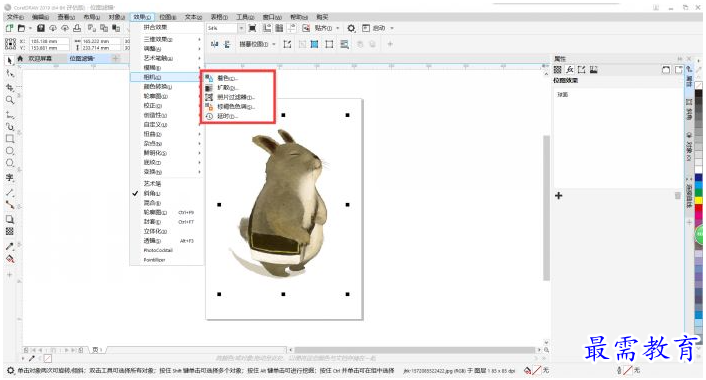Screen dimensions: 706x380
Task: Select the Rectangle tool
Action: [9, 139]
